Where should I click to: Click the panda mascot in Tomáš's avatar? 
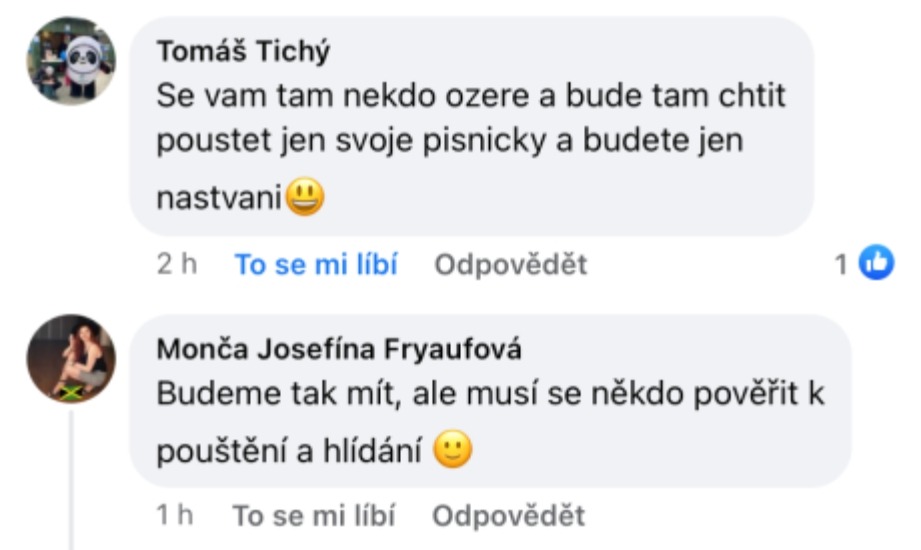coord(84,65)
